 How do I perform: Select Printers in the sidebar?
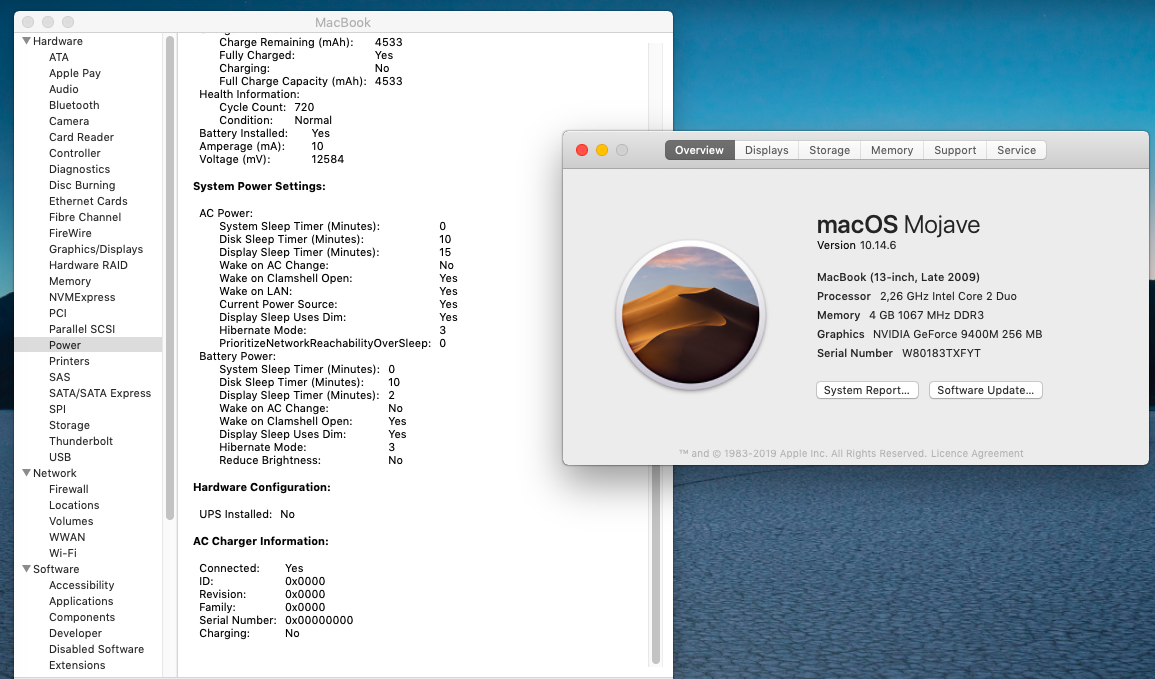click(x=69, y=361)
